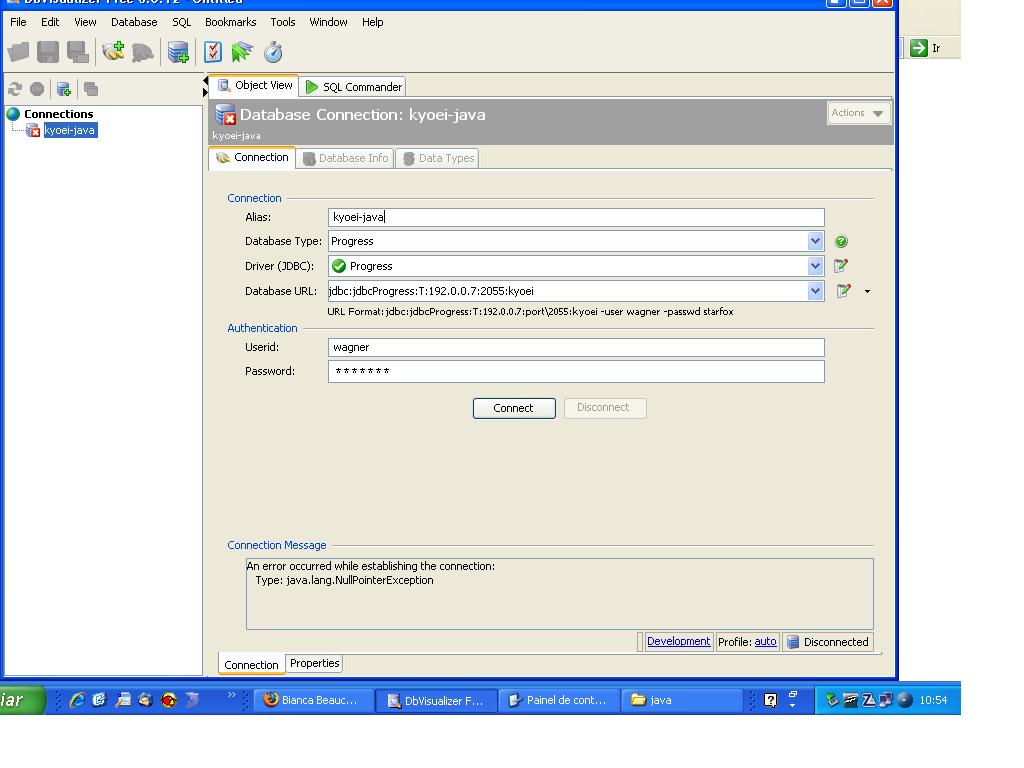Click the question mark help taskbar icon

coord(771,700)
